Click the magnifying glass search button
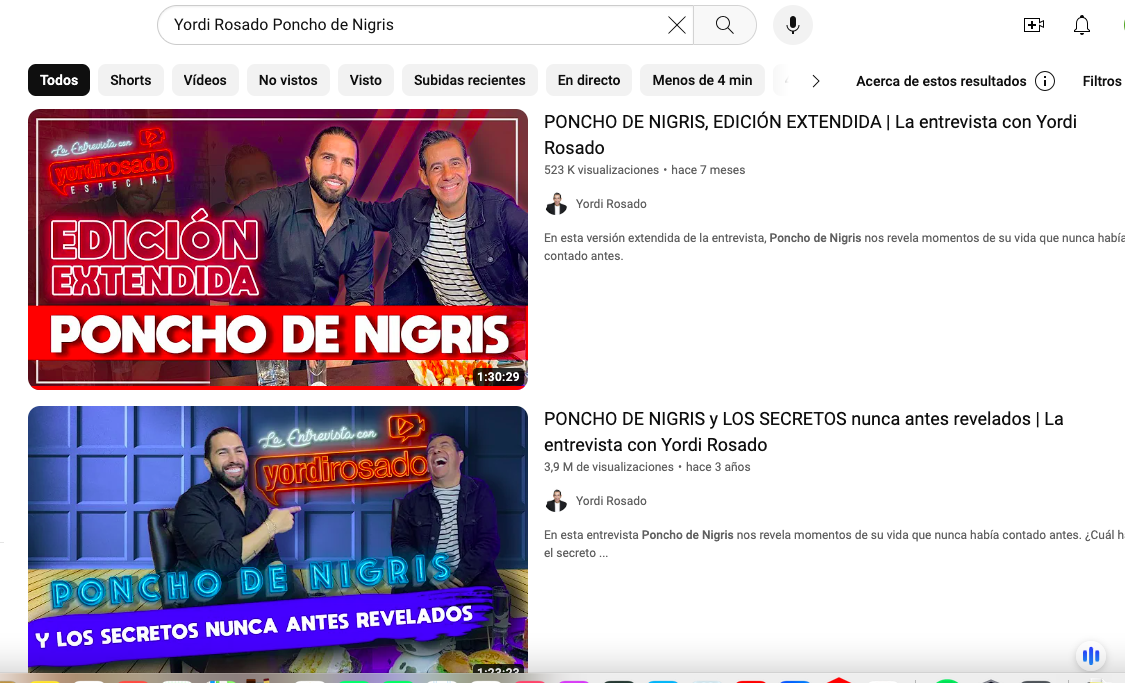 coord(725,25)
